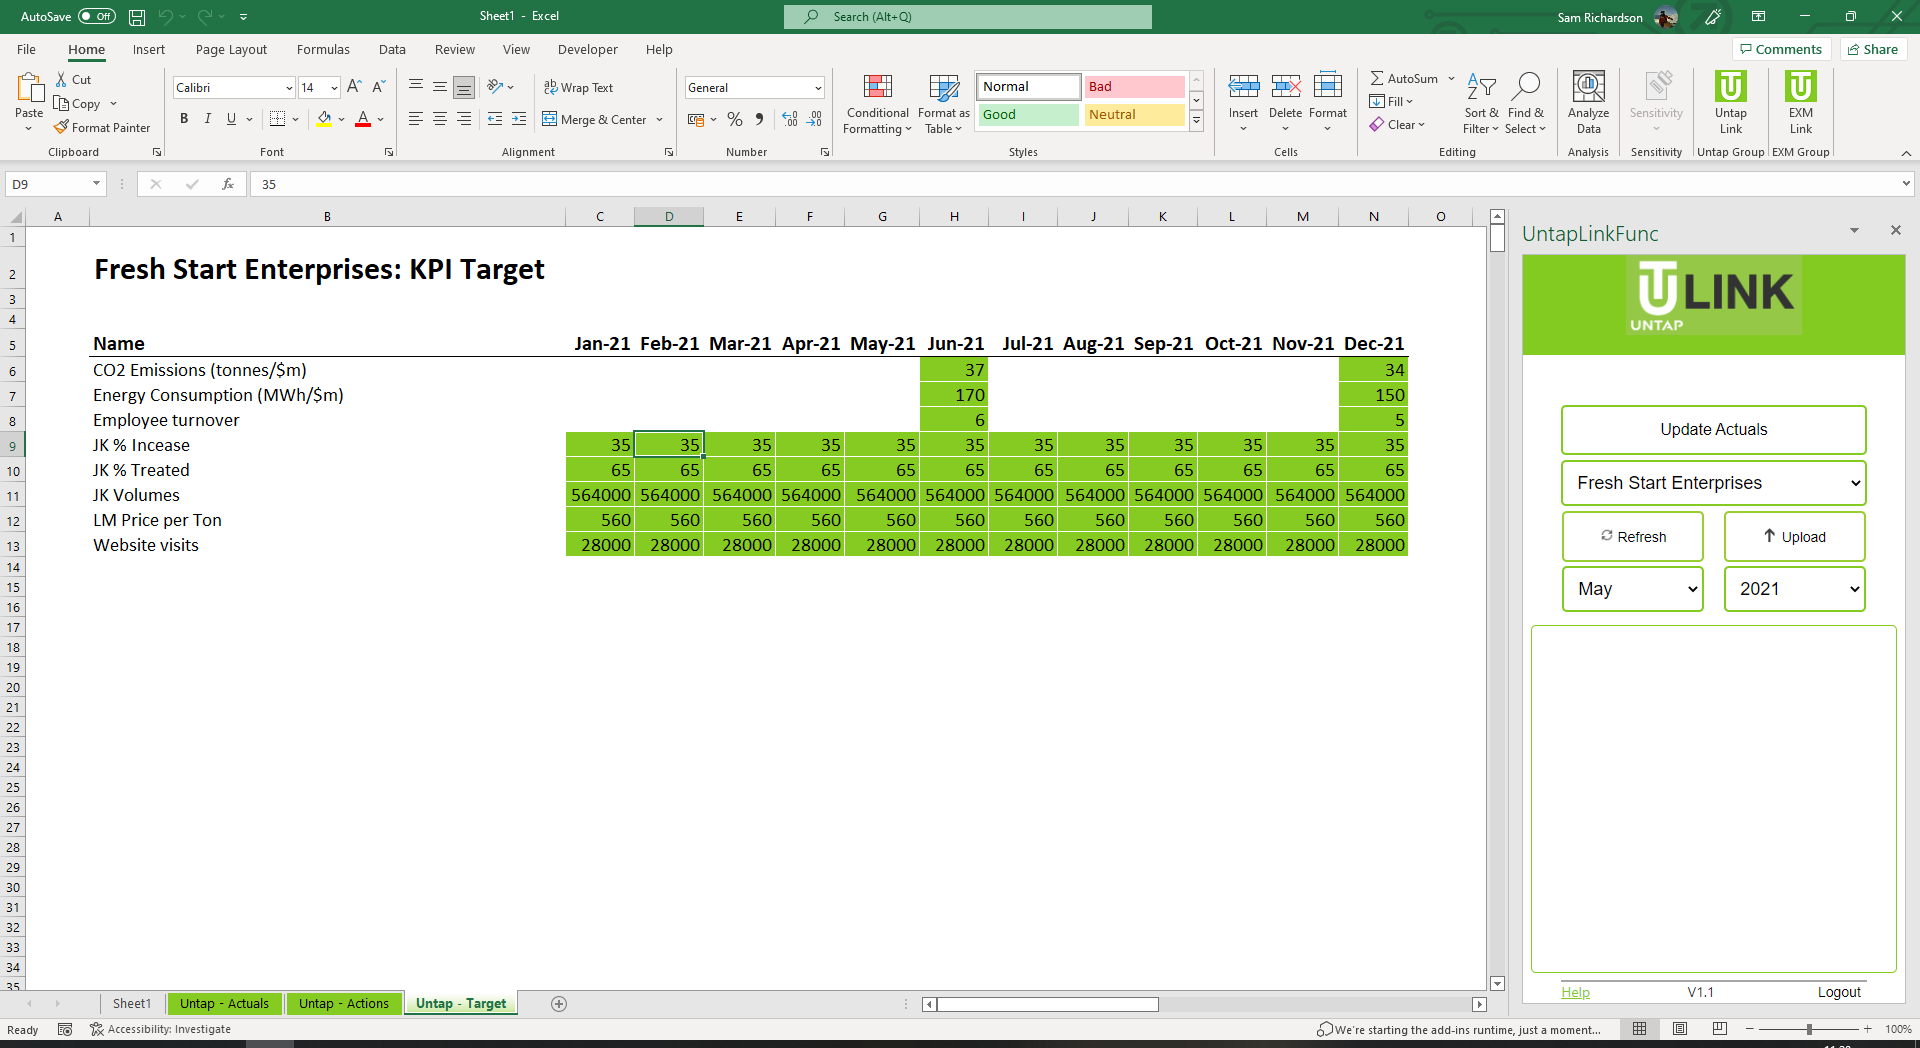
Task: Click the Decrease Indent icon
Action: click(x=495, y=119)
